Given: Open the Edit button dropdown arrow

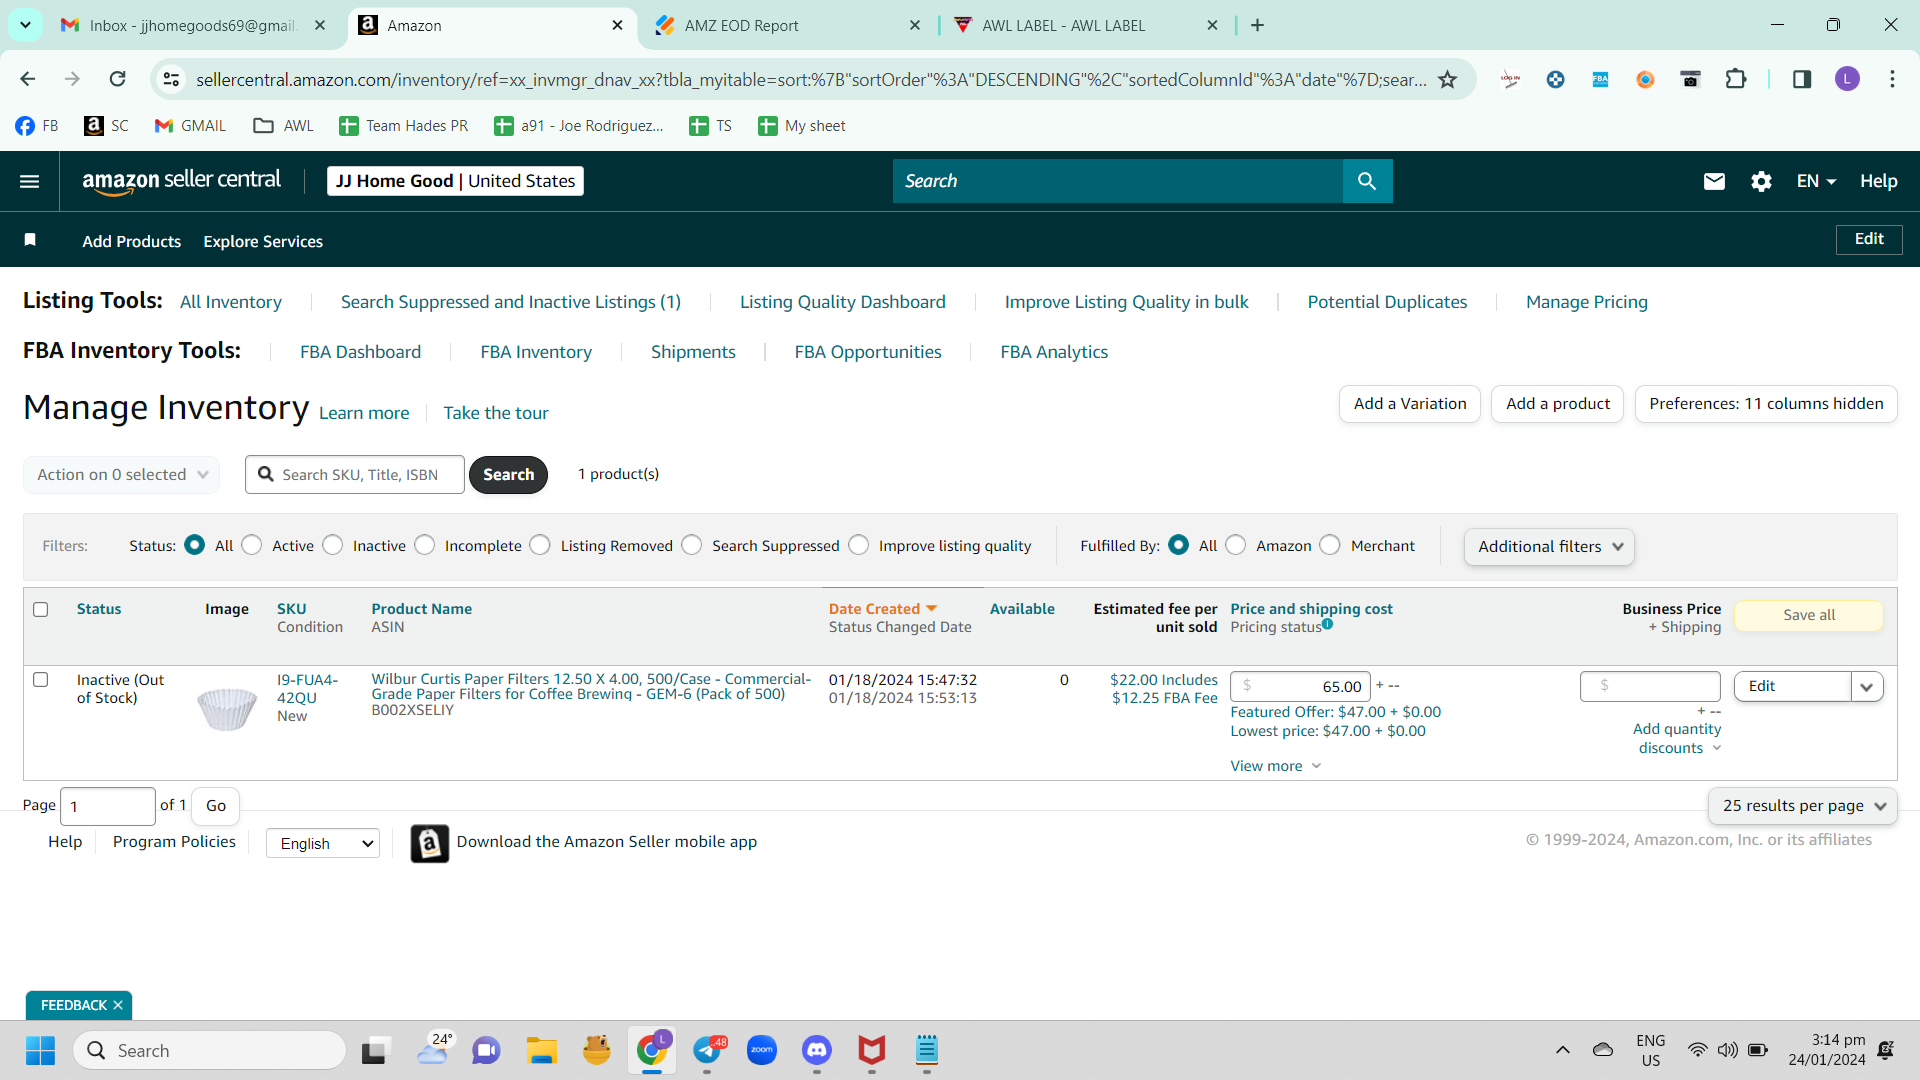Looking at the screenshot, I should pyautogui.click(x=1867, y=686).
